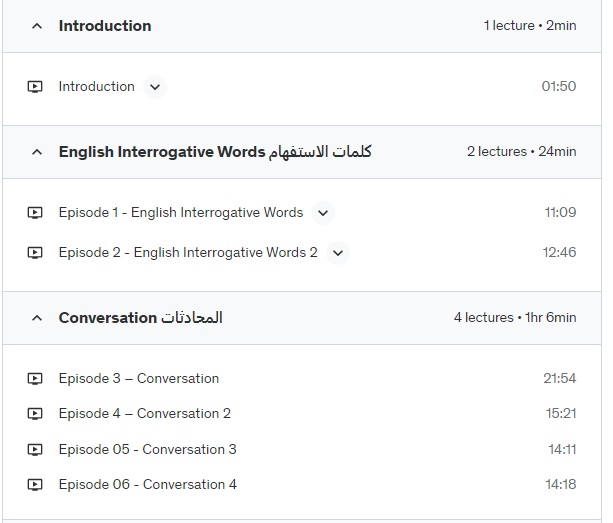This screenshot has width=613, height=523.
Task: Collapse the Conversation section chevron
Action: coord(37,318)
